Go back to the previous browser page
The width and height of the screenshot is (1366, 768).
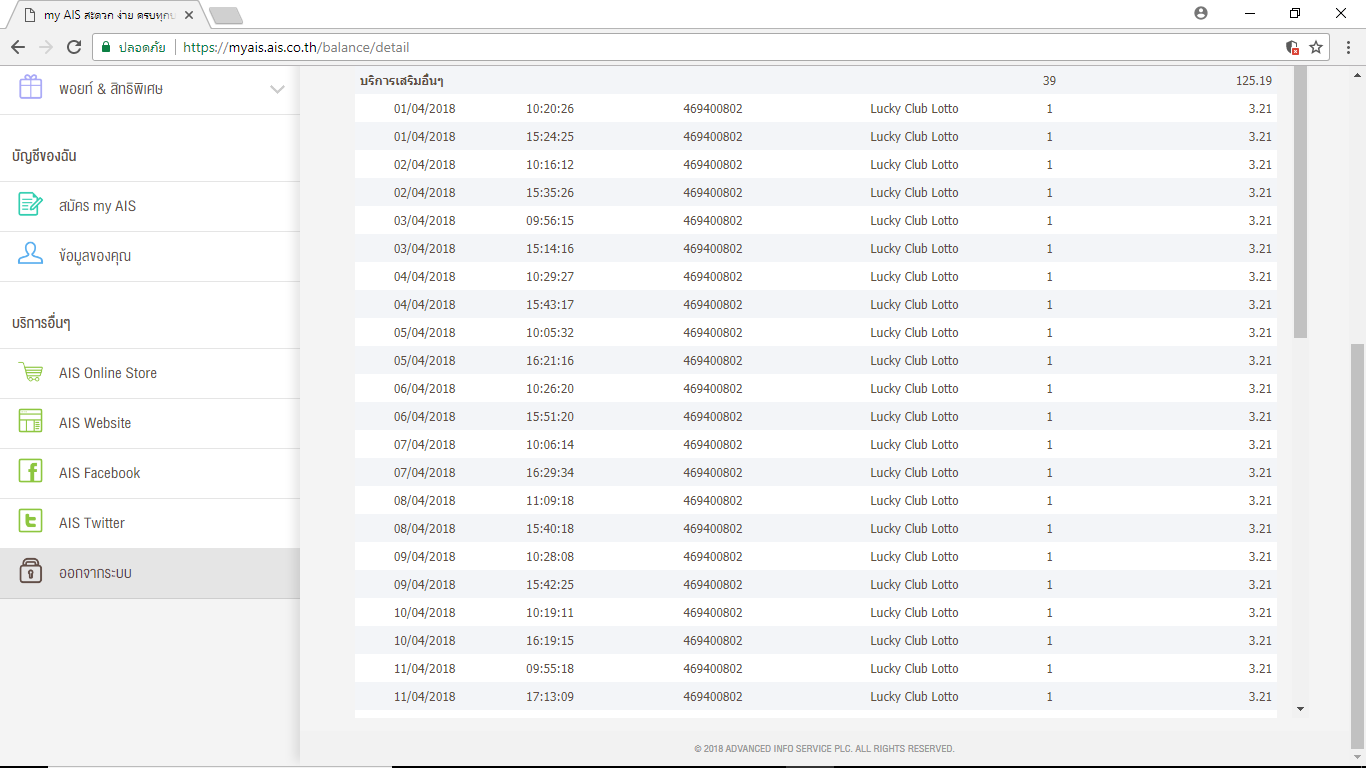point(18,47)
